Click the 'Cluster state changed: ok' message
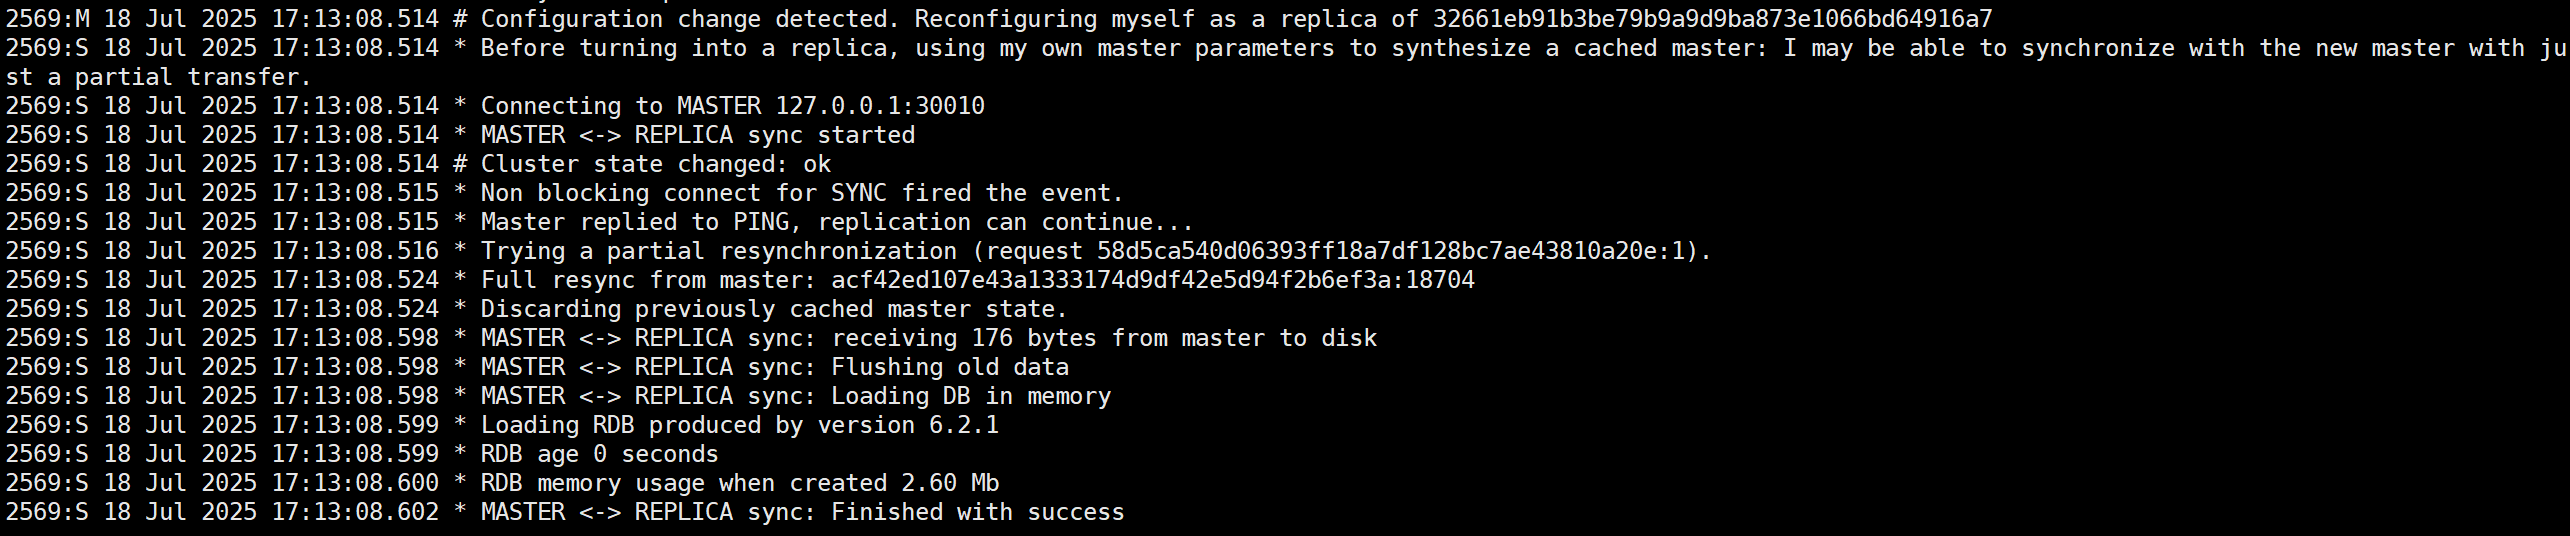The image size is (2570, 536). (656, 164)
